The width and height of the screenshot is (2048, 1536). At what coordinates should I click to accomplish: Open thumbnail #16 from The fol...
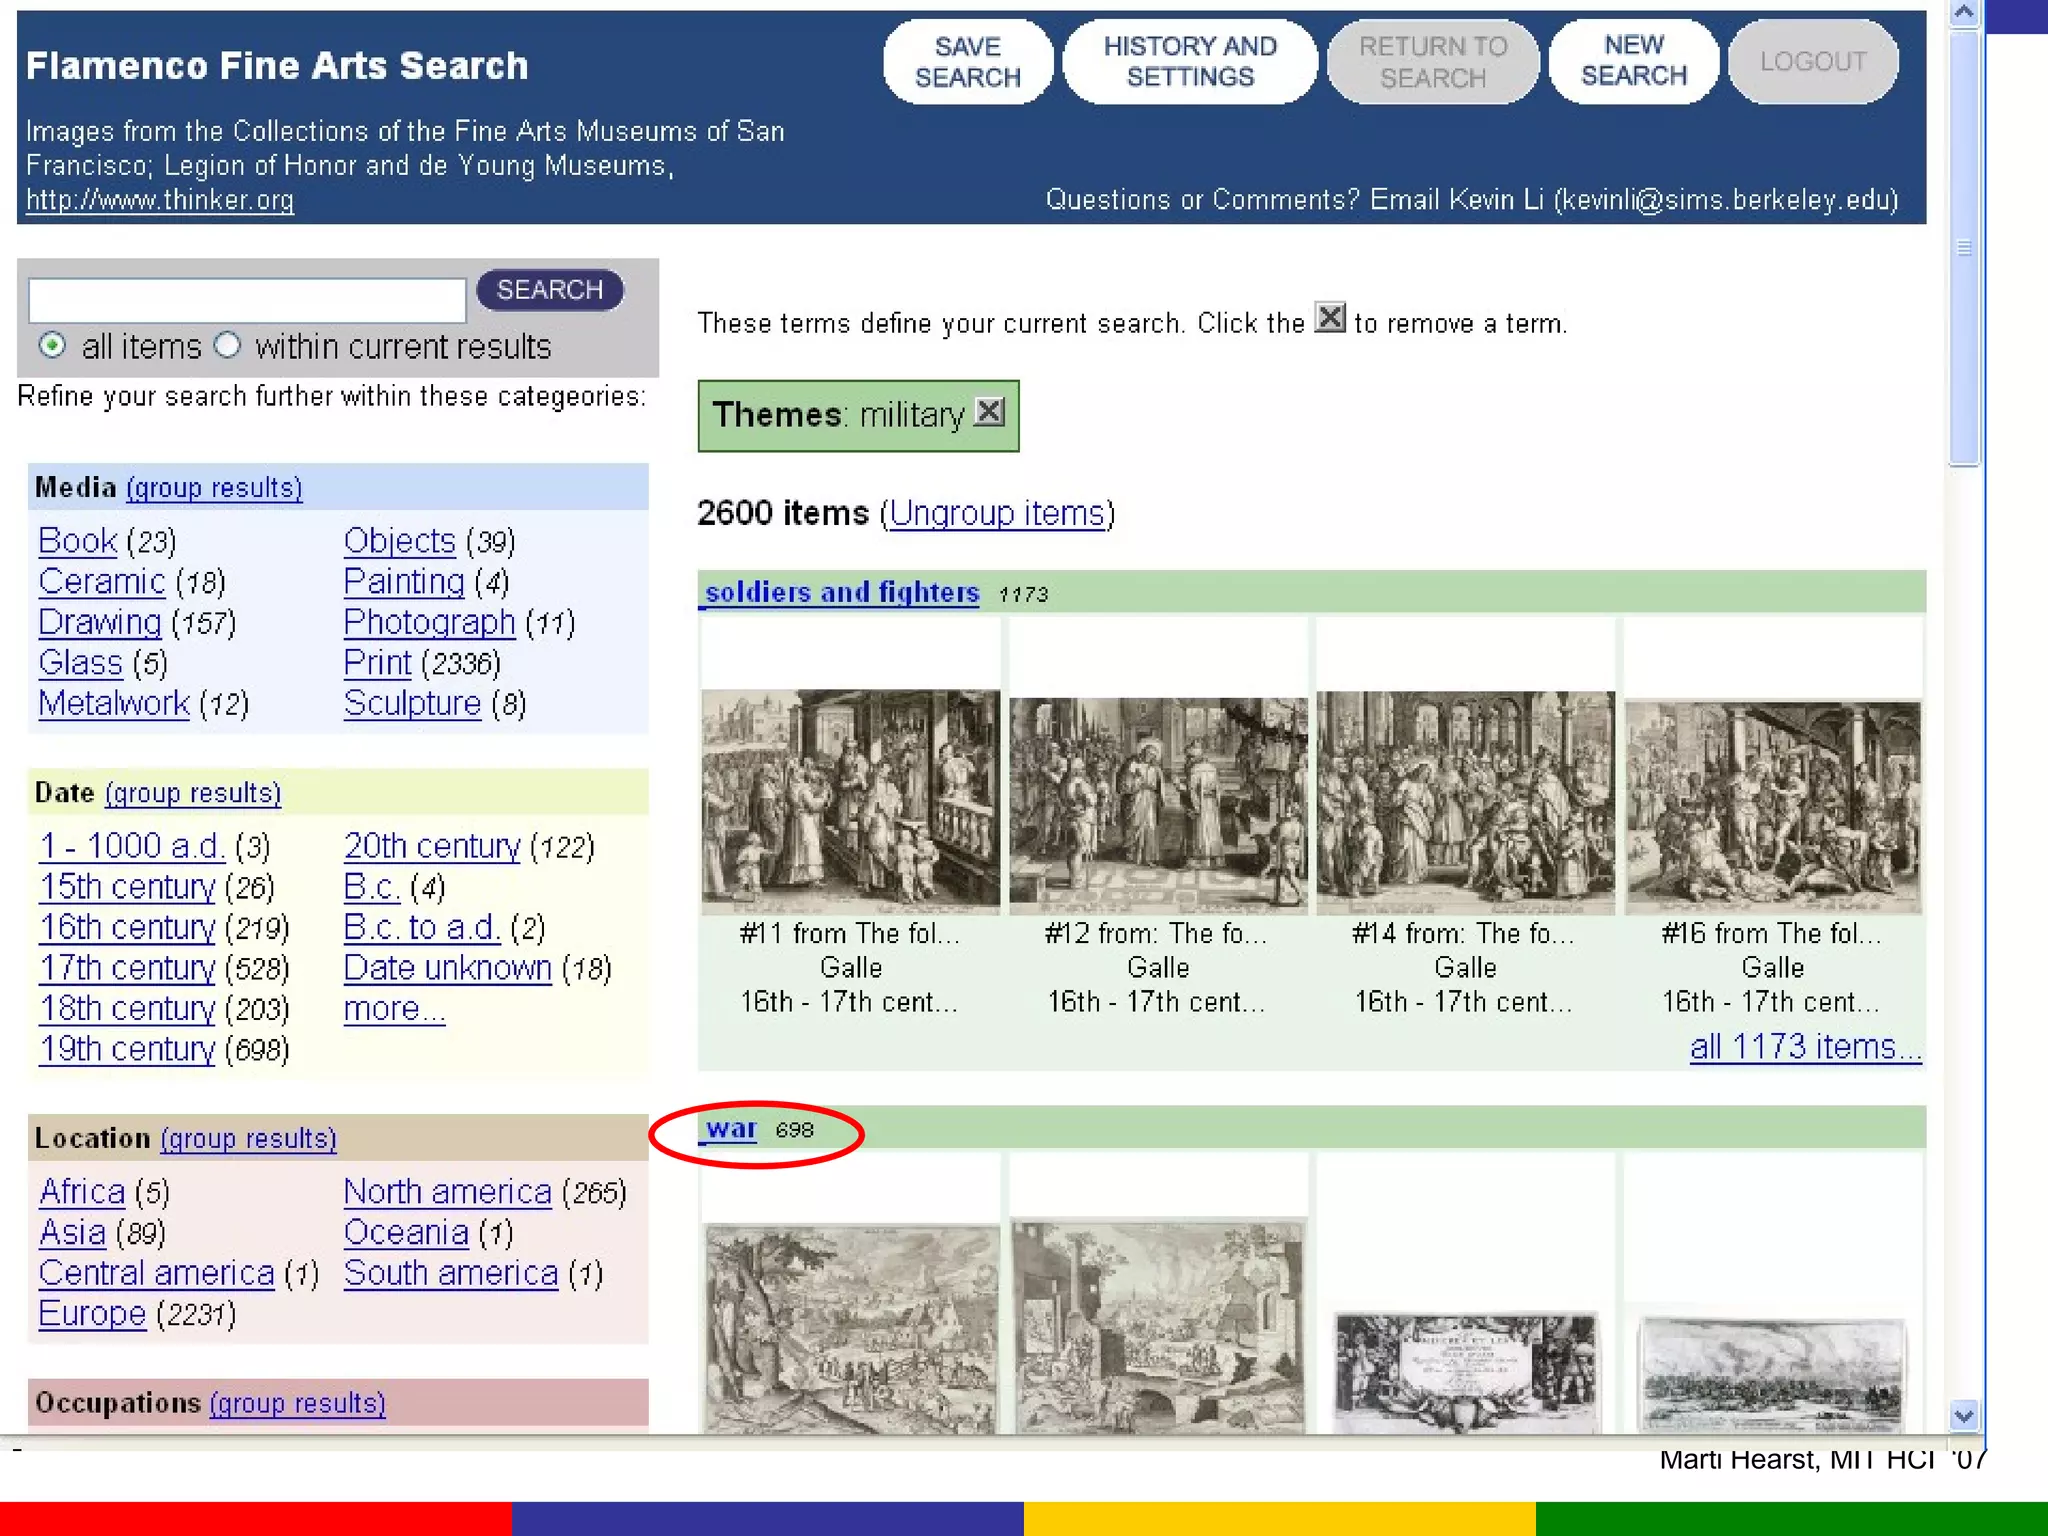[1772, 806]
